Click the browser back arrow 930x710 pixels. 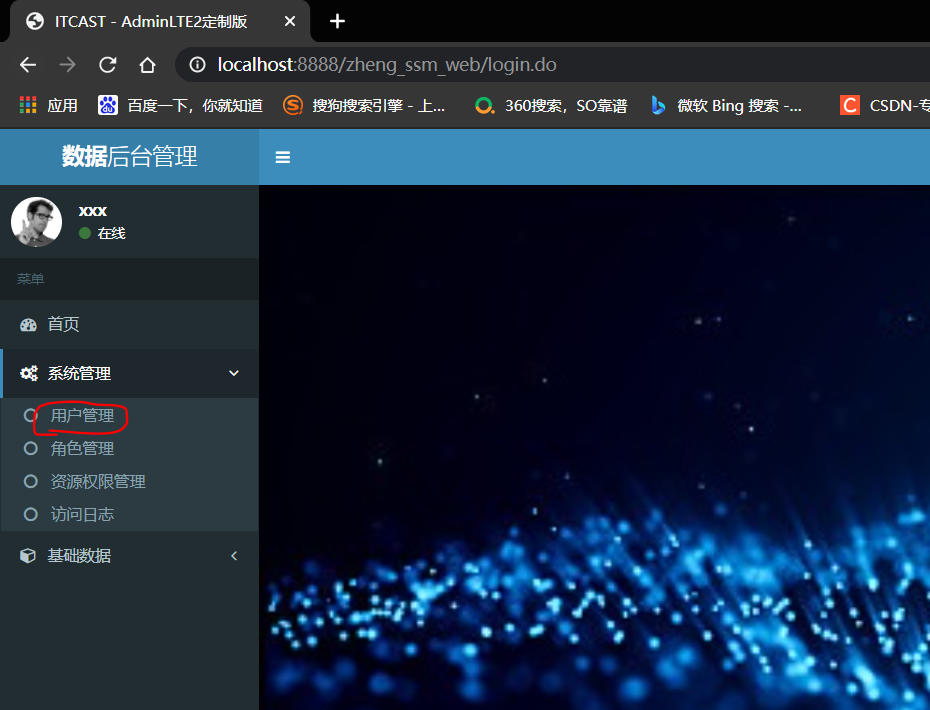coord(28,65)
